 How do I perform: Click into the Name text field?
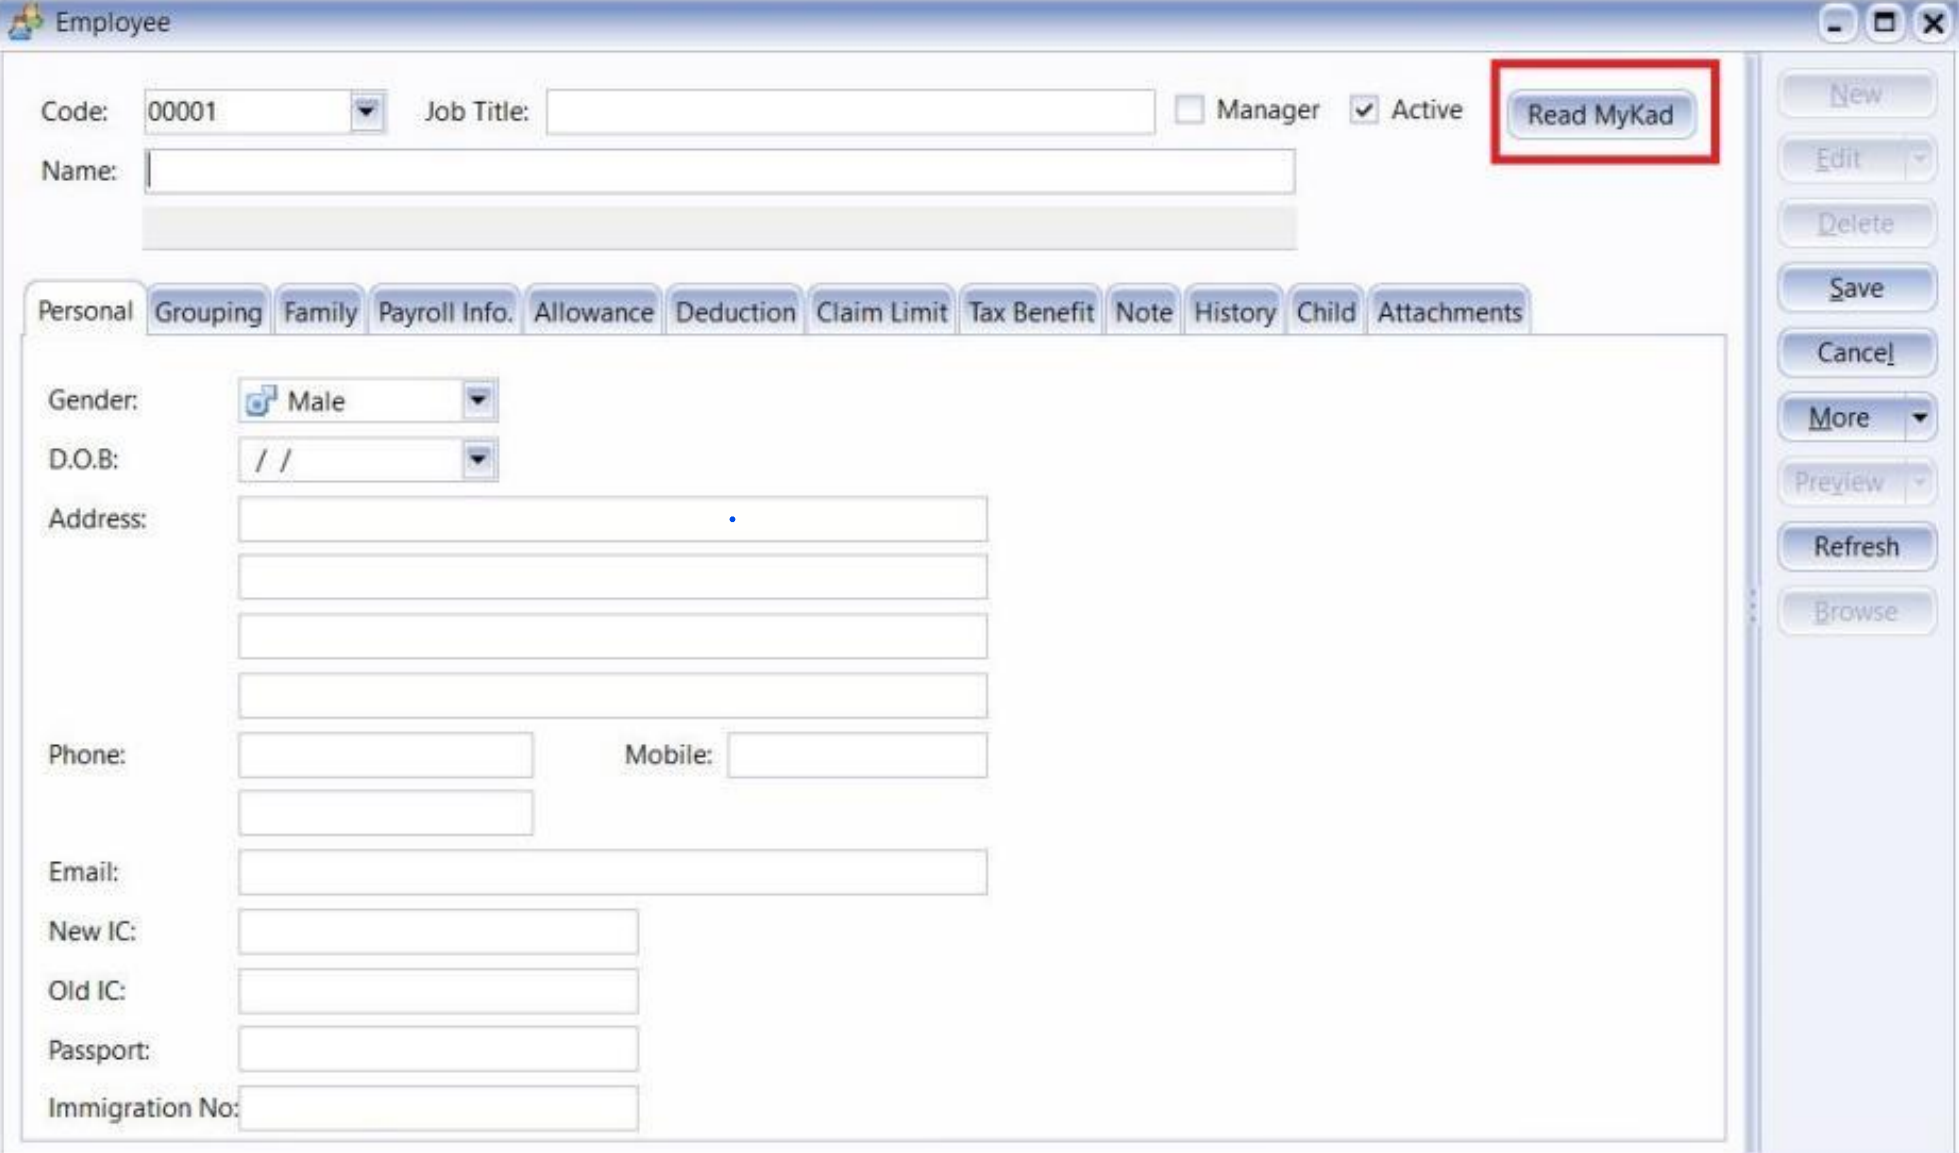click(x=720, y=171)
